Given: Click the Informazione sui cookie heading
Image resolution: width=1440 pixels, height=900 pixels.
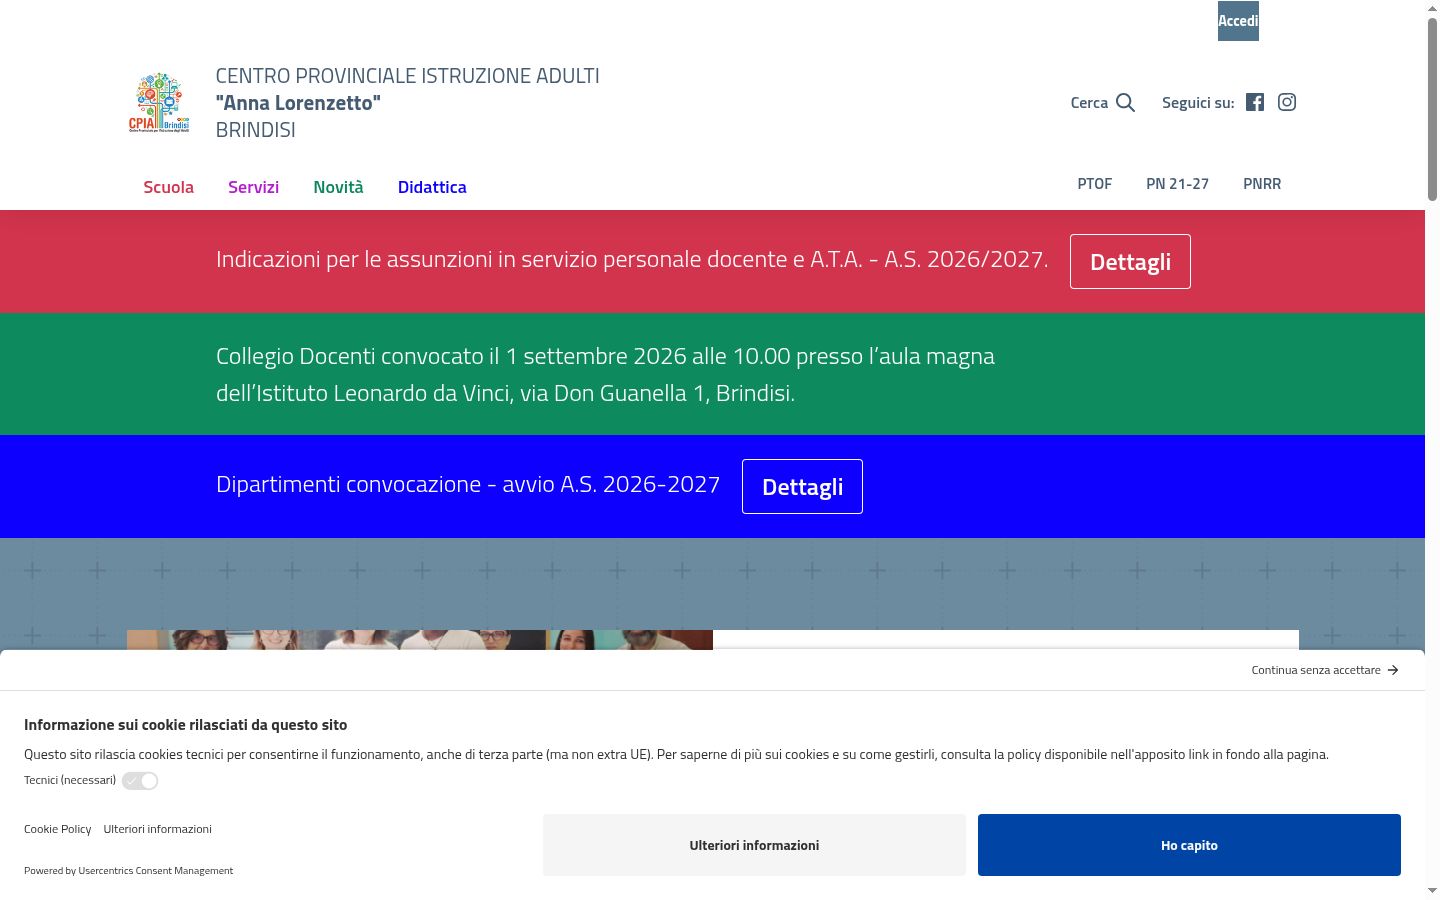Looking at the screenshot, I should (185, 725).
